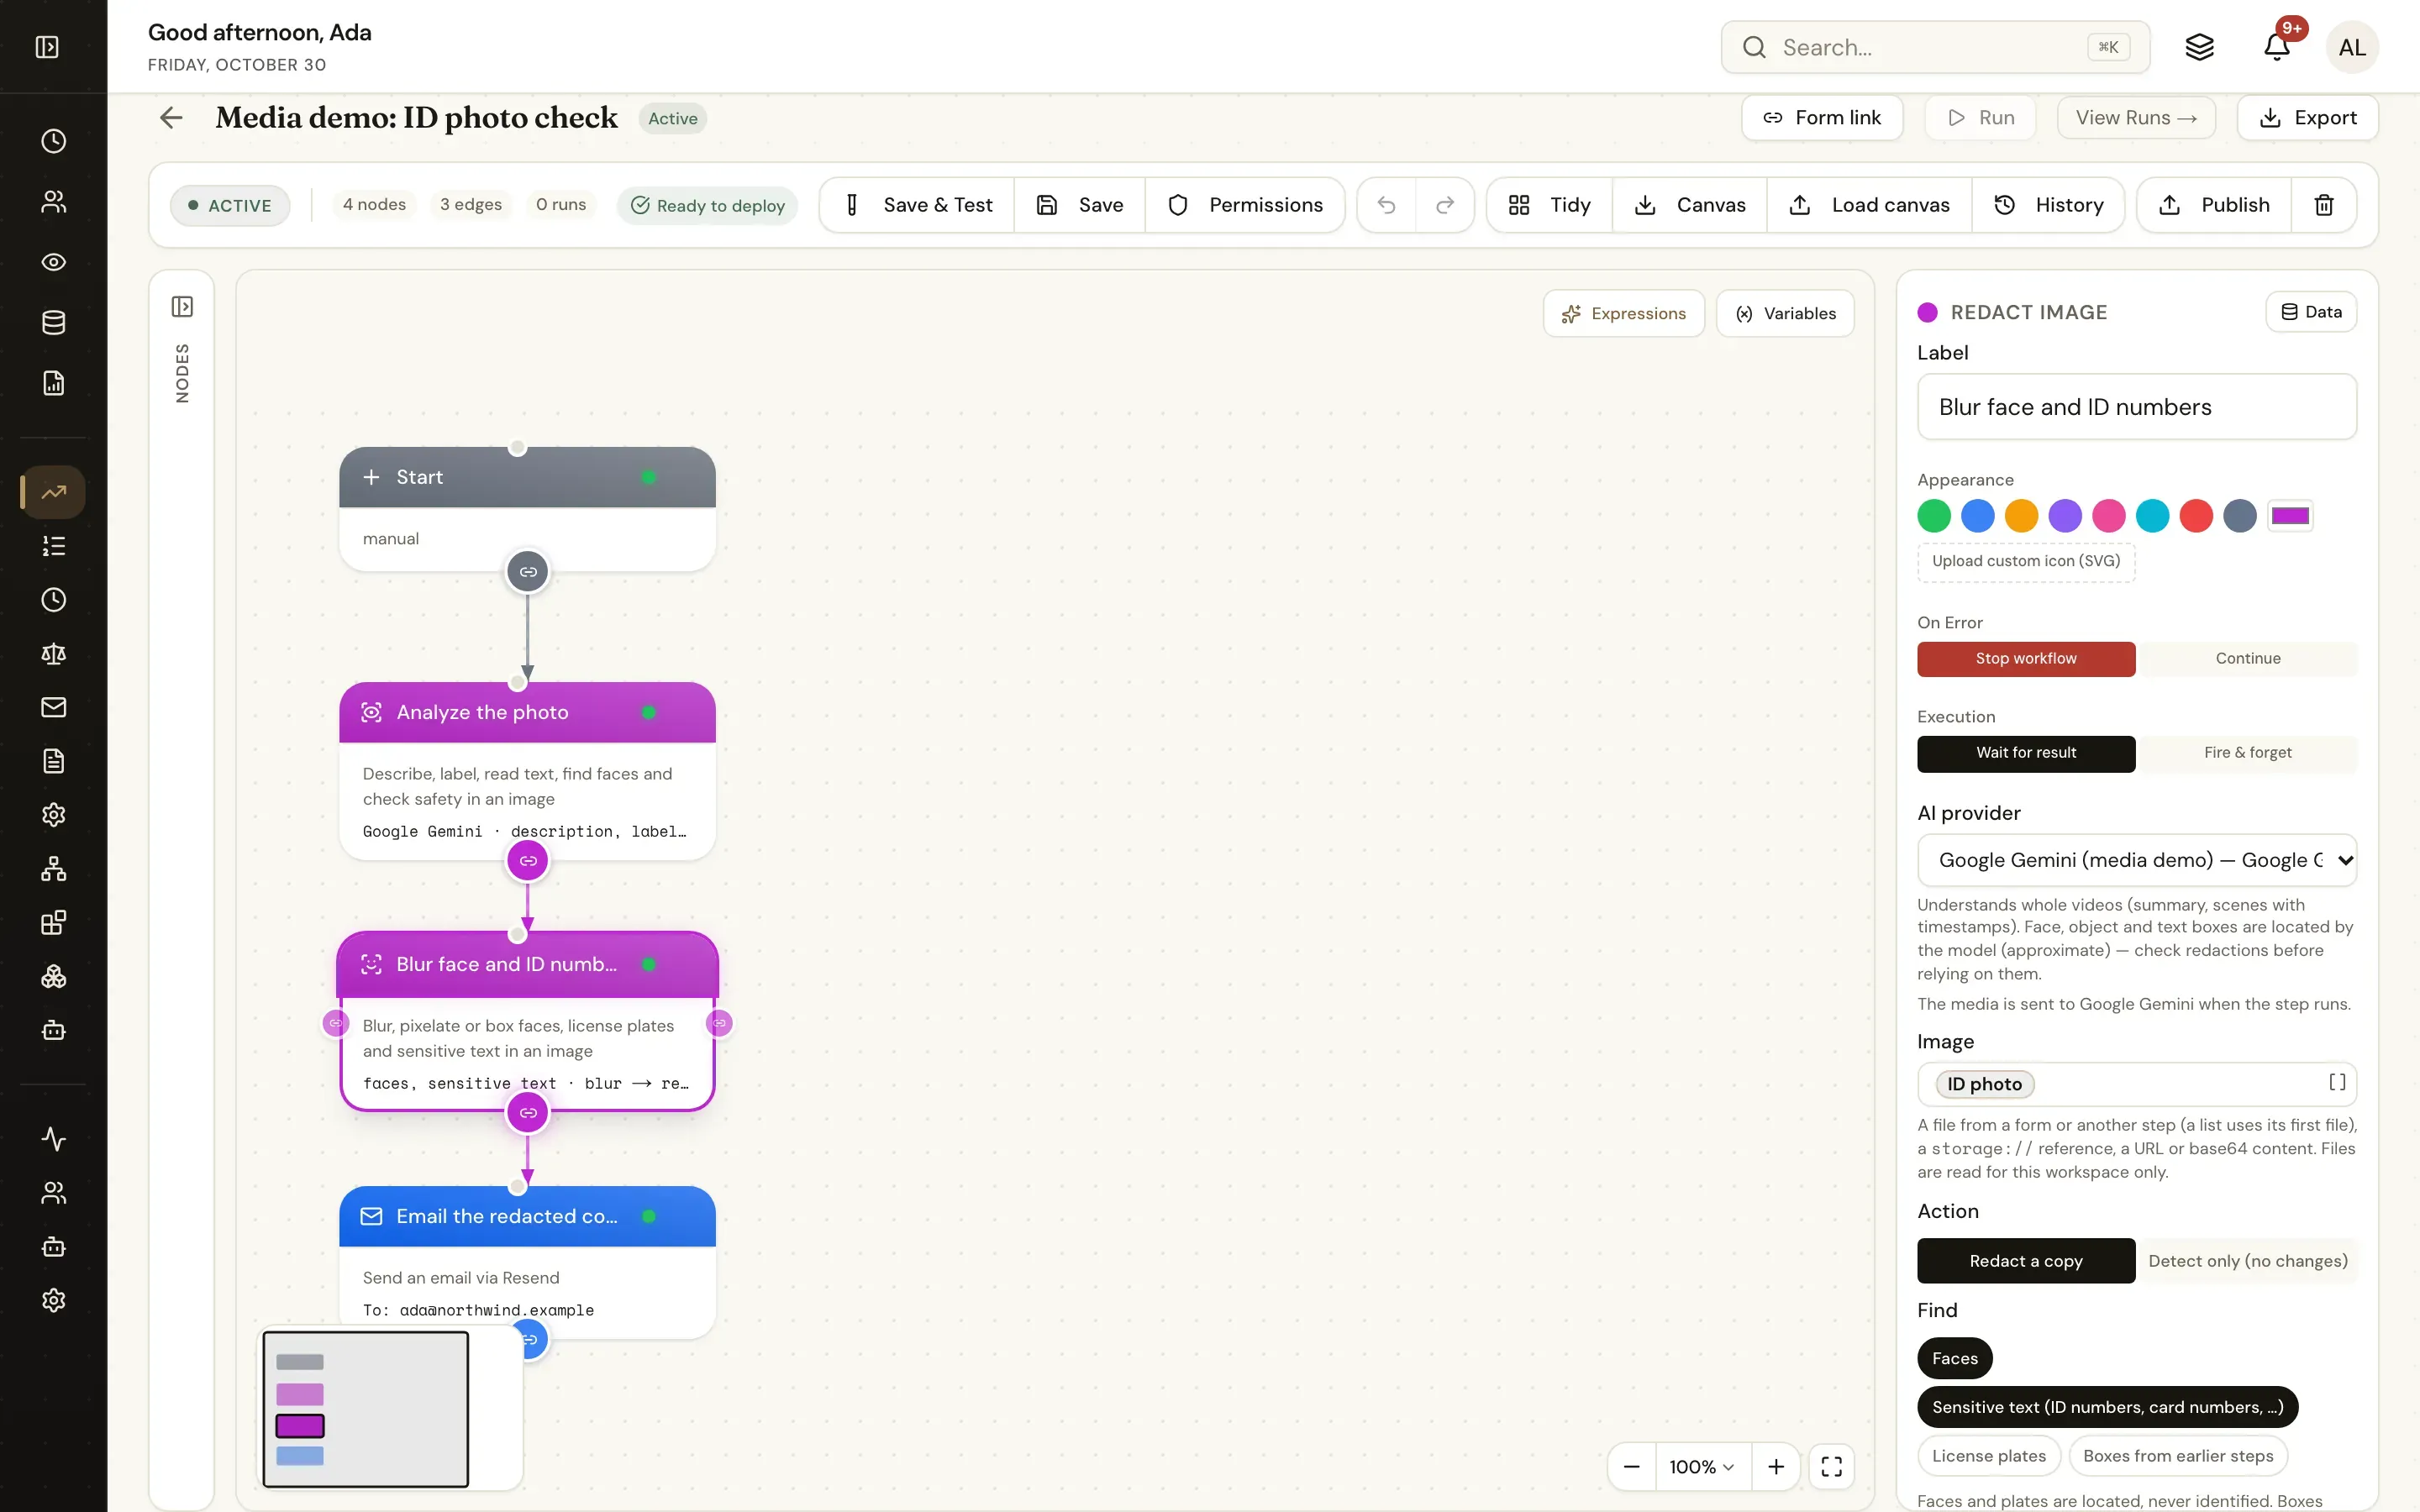Choose Detect only (no changes) action
Viewport: 2420px width, 1512px height.
[2247, 1261]
